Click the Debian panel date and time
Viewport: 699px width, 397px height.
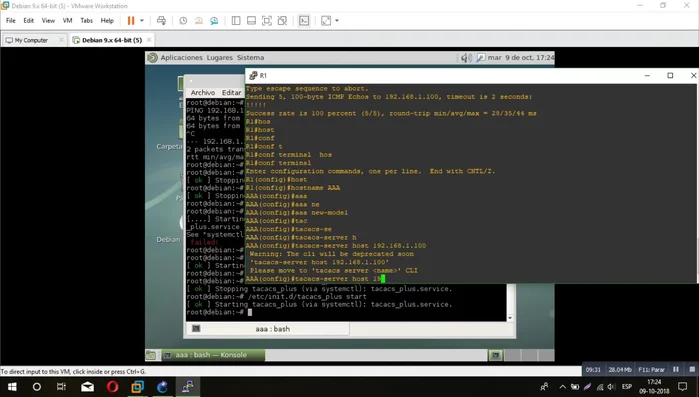[x=521, y=57]
